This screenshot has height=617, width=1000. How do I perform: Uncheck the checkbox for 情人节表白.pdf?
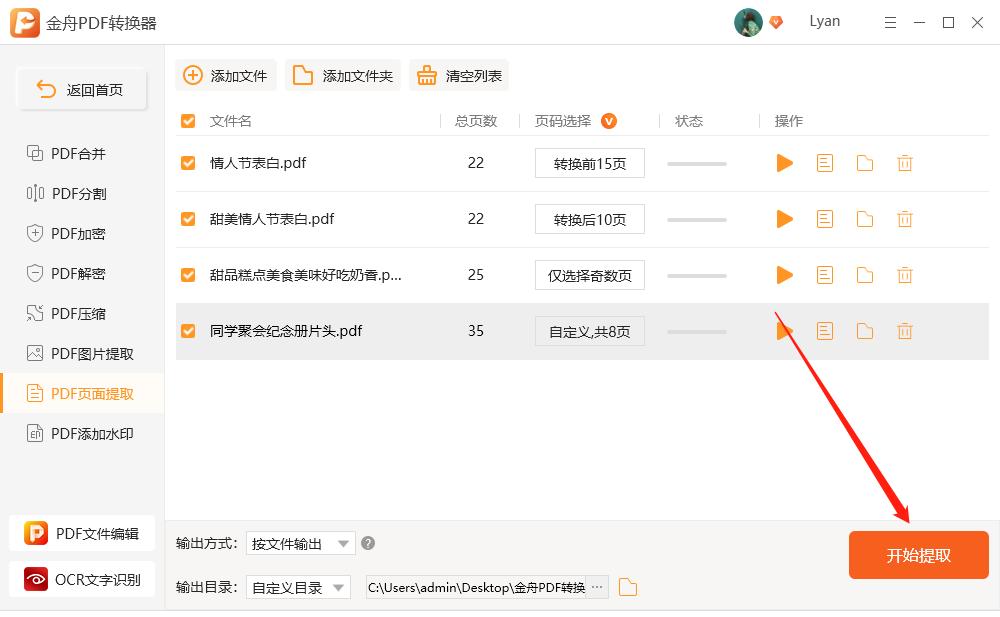pos(188,163)
